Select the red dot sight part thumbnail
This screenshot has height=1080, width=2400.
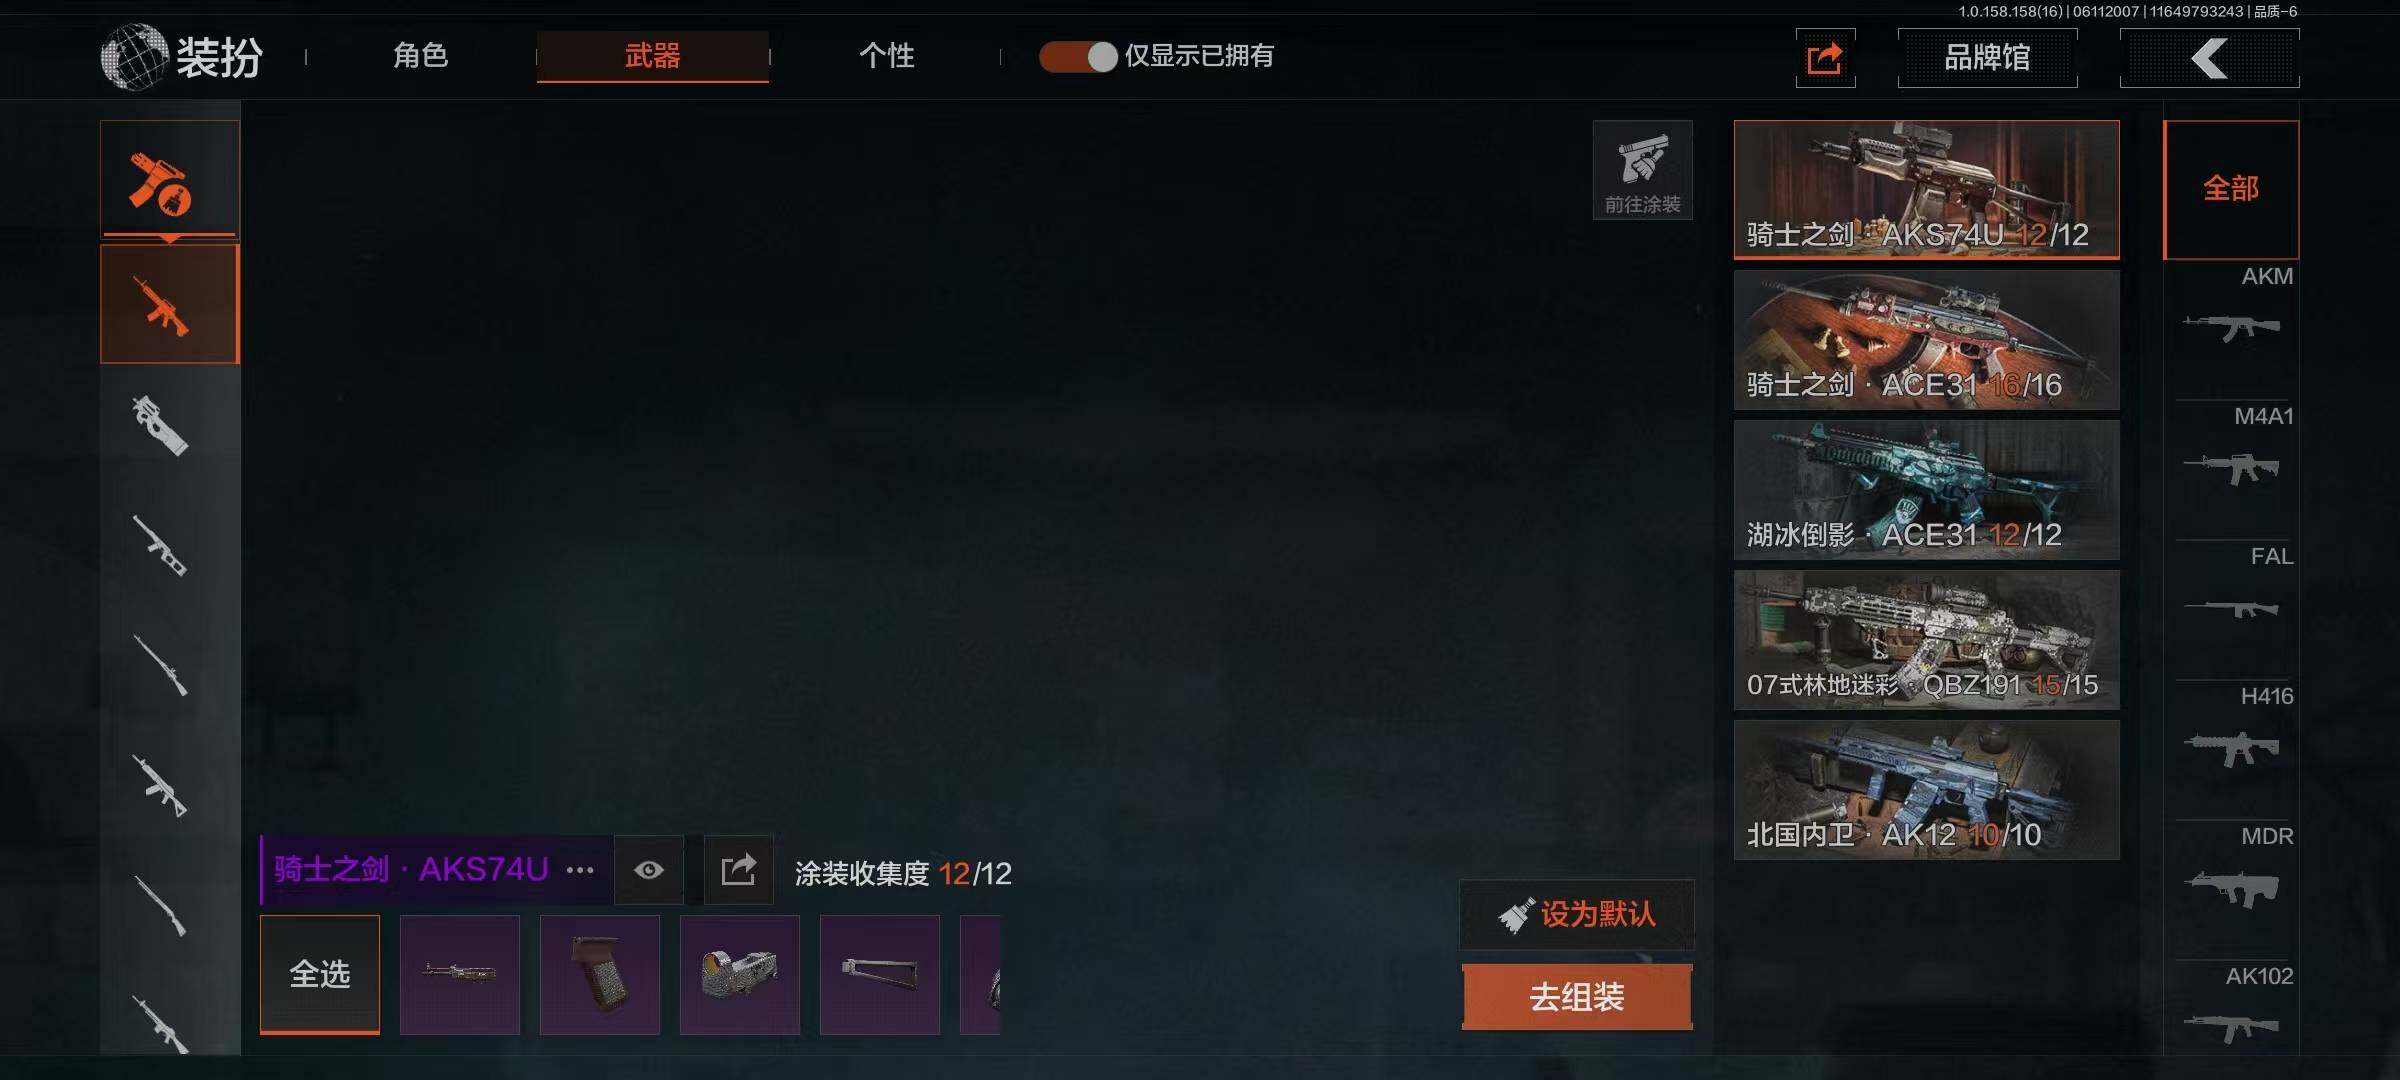click(740, 974)
